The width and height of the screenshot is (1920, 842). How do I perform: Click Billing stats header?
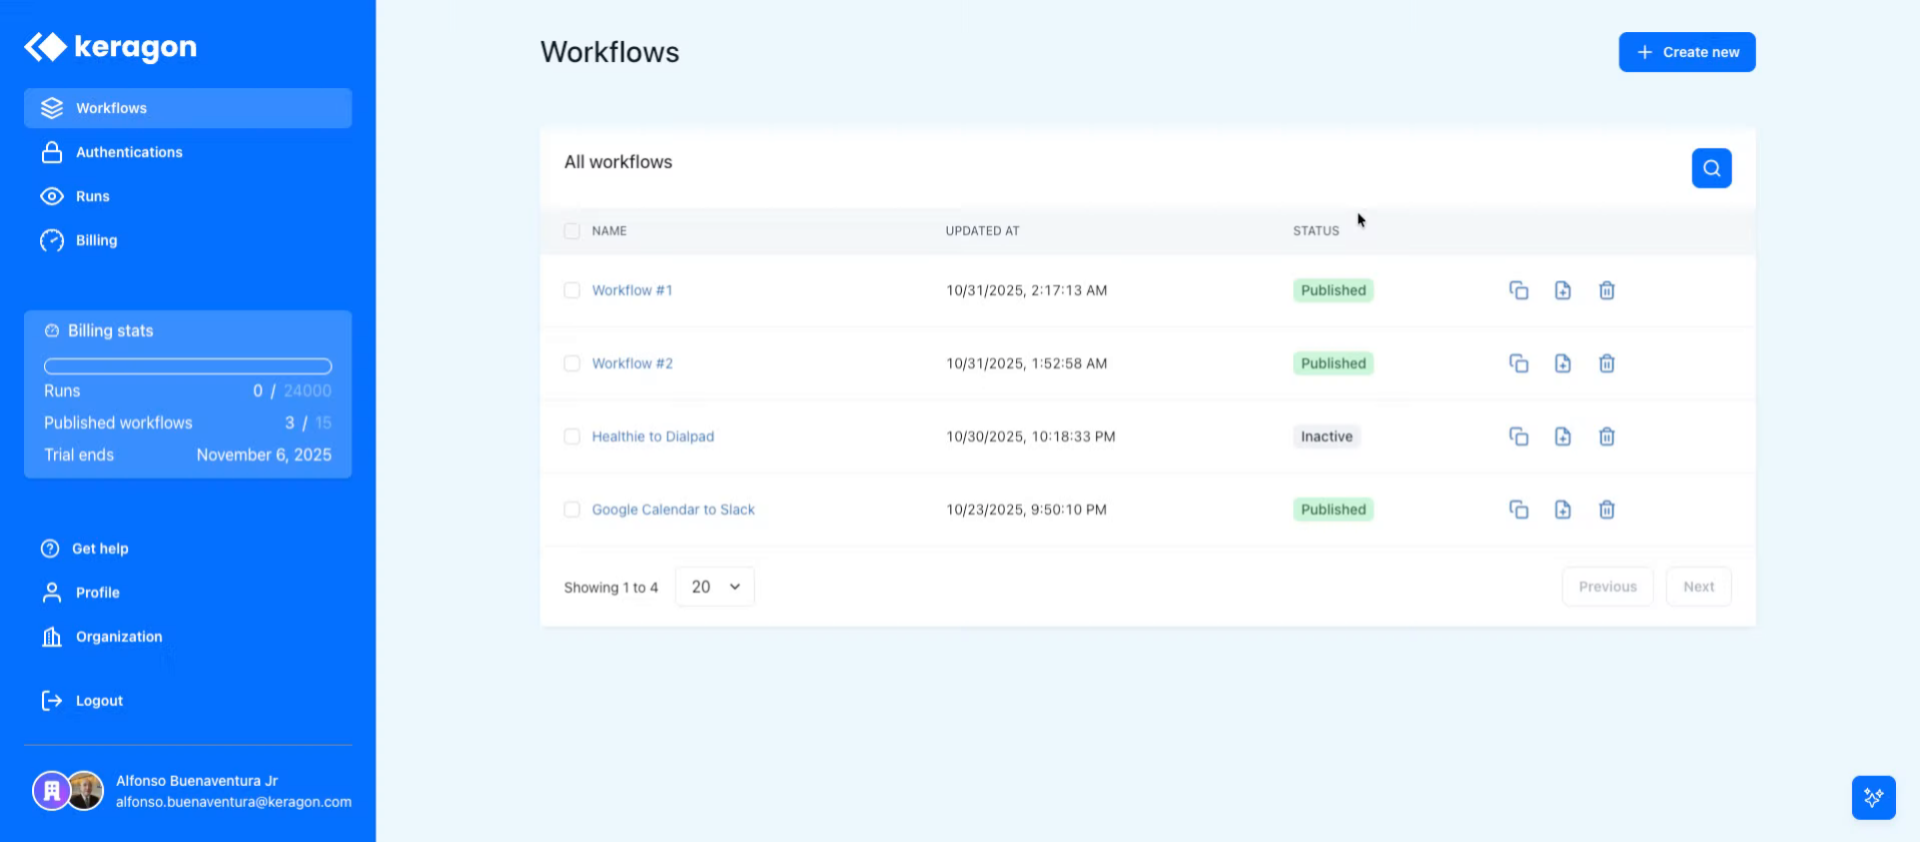(99, 331)
